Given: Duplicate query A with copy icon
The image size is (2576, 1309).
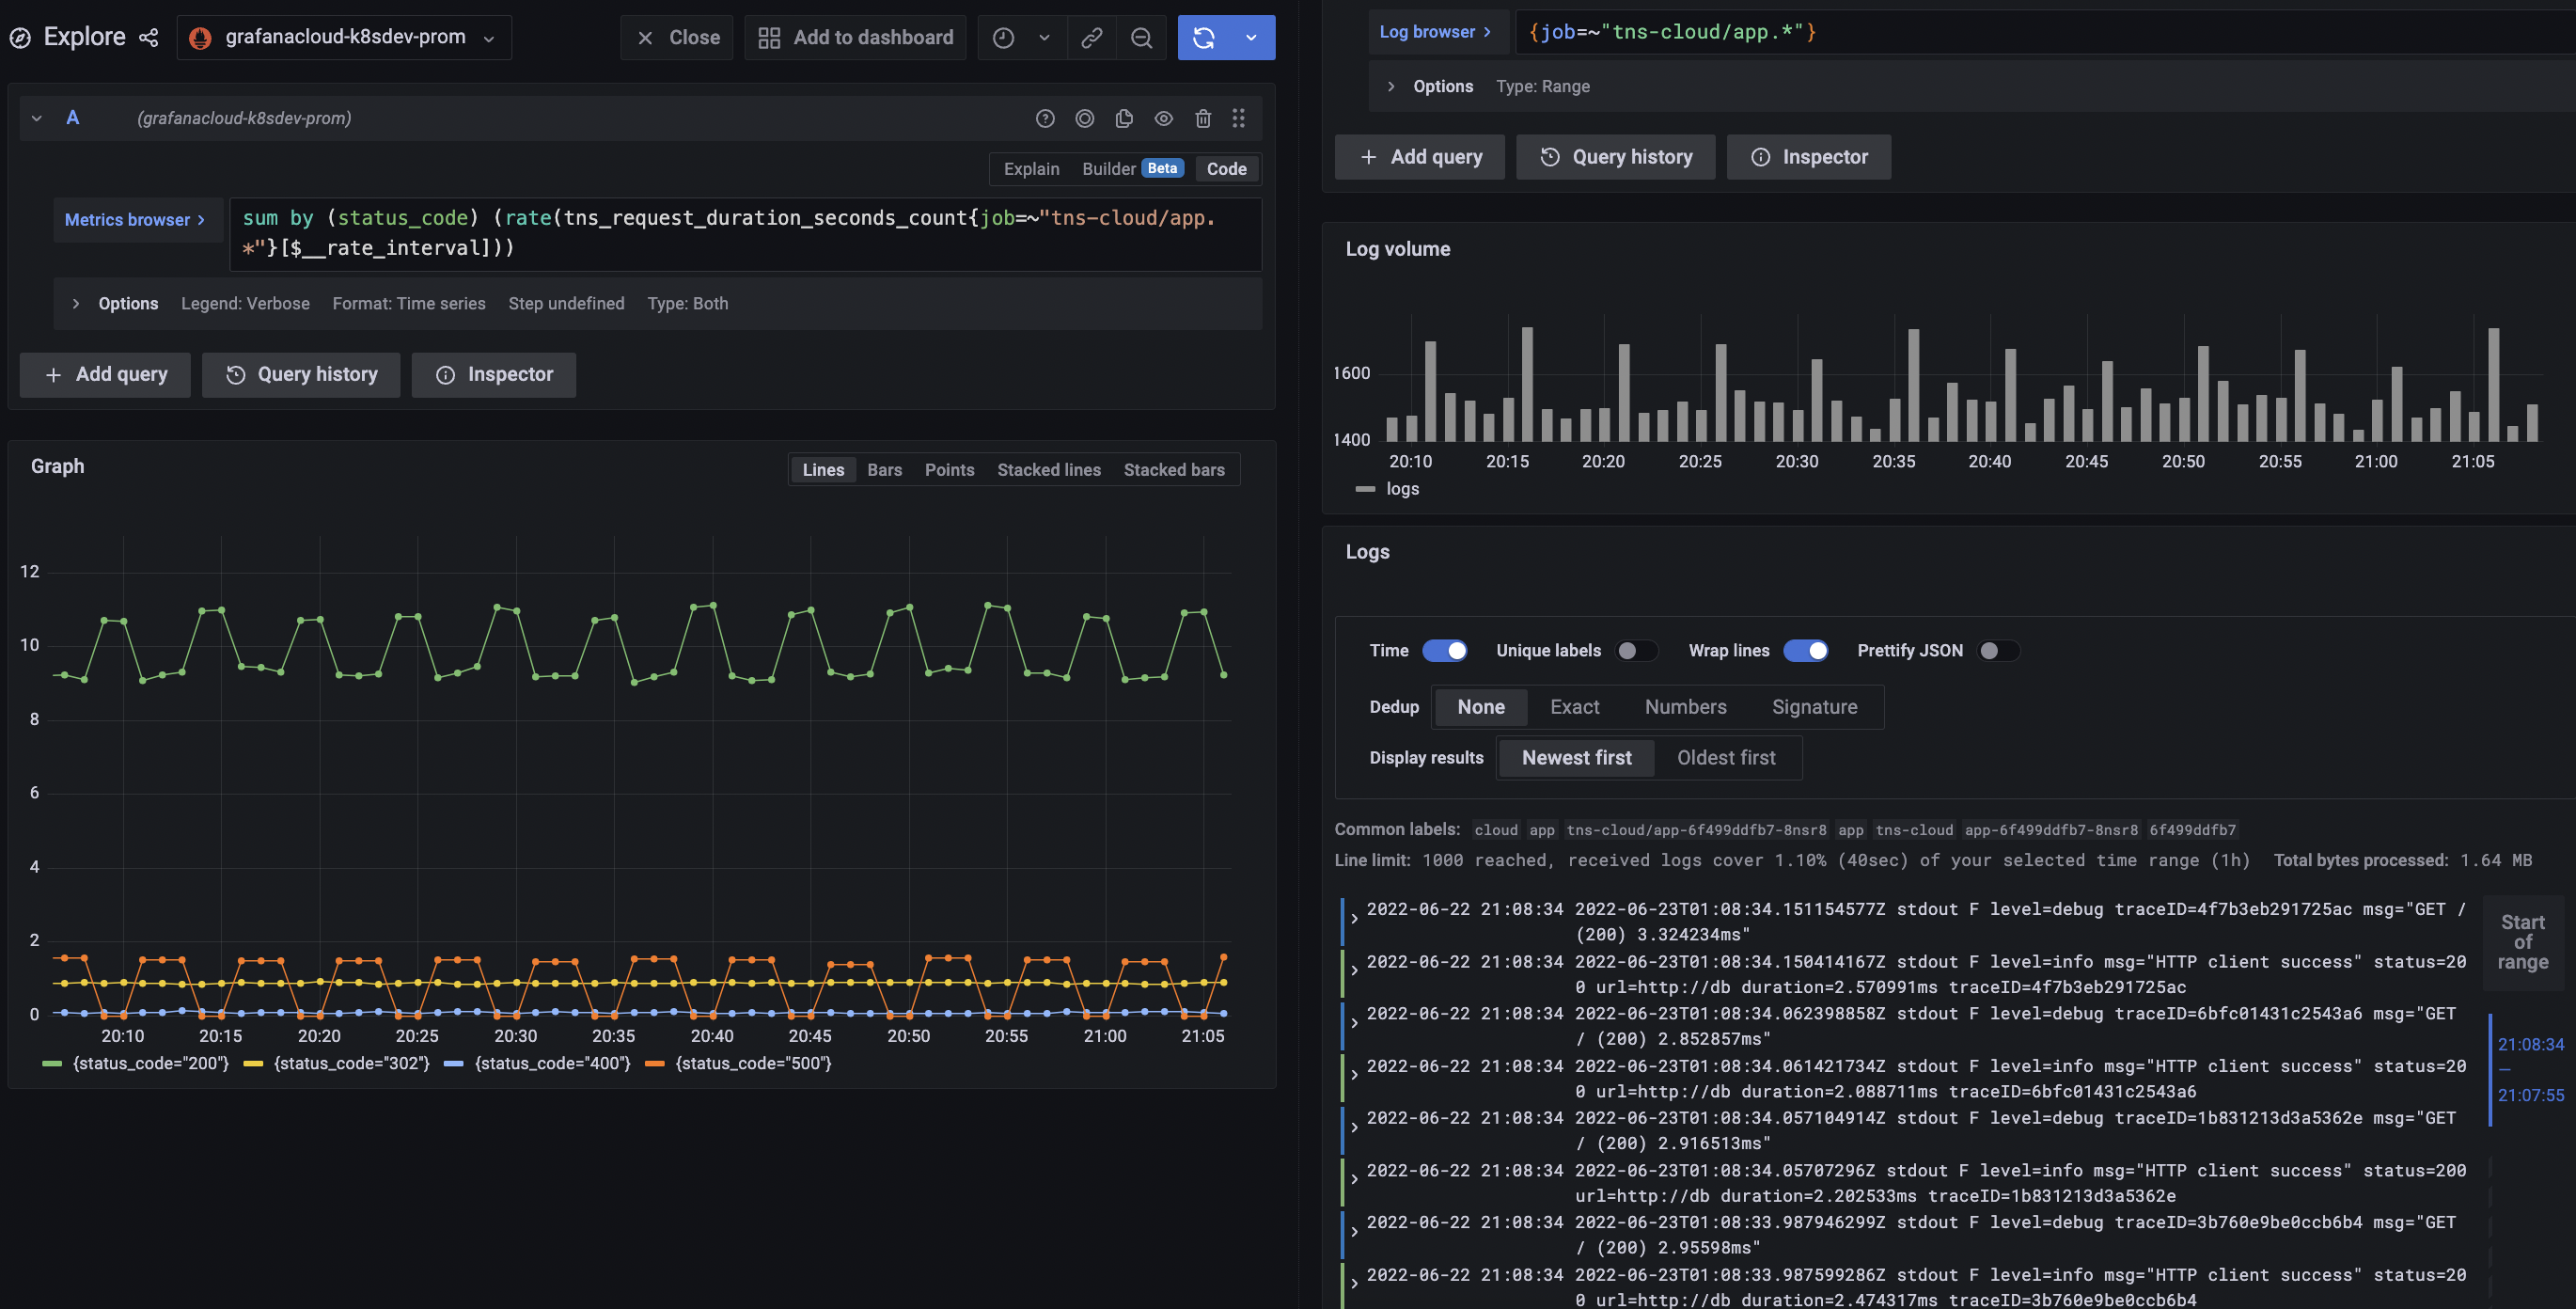Looking at the screenshot, I should pos(1124,118).
